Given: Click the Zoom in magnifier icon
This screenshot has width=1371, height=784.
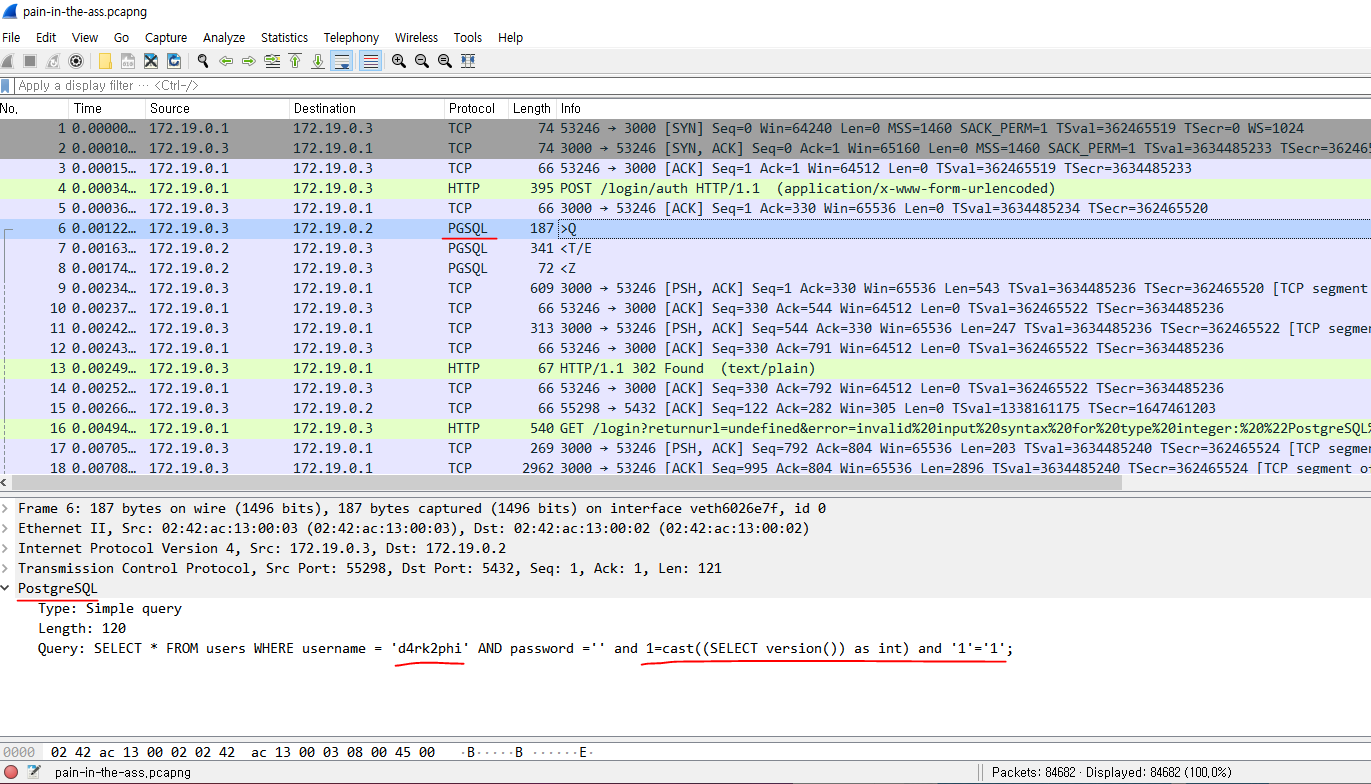Looking at the screenshot, I should (399, 61).
